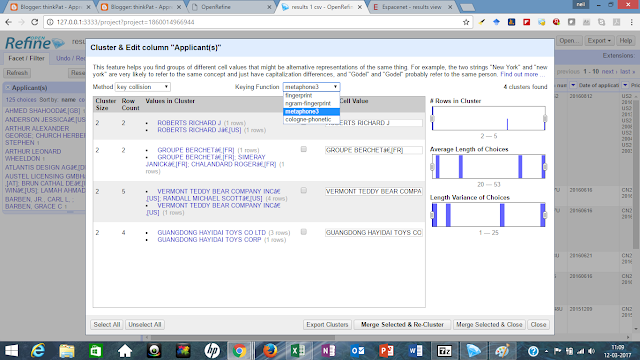Switch to the Espacenet results view tab
This screenshot has height=360, width=640.
coord(412,7)
